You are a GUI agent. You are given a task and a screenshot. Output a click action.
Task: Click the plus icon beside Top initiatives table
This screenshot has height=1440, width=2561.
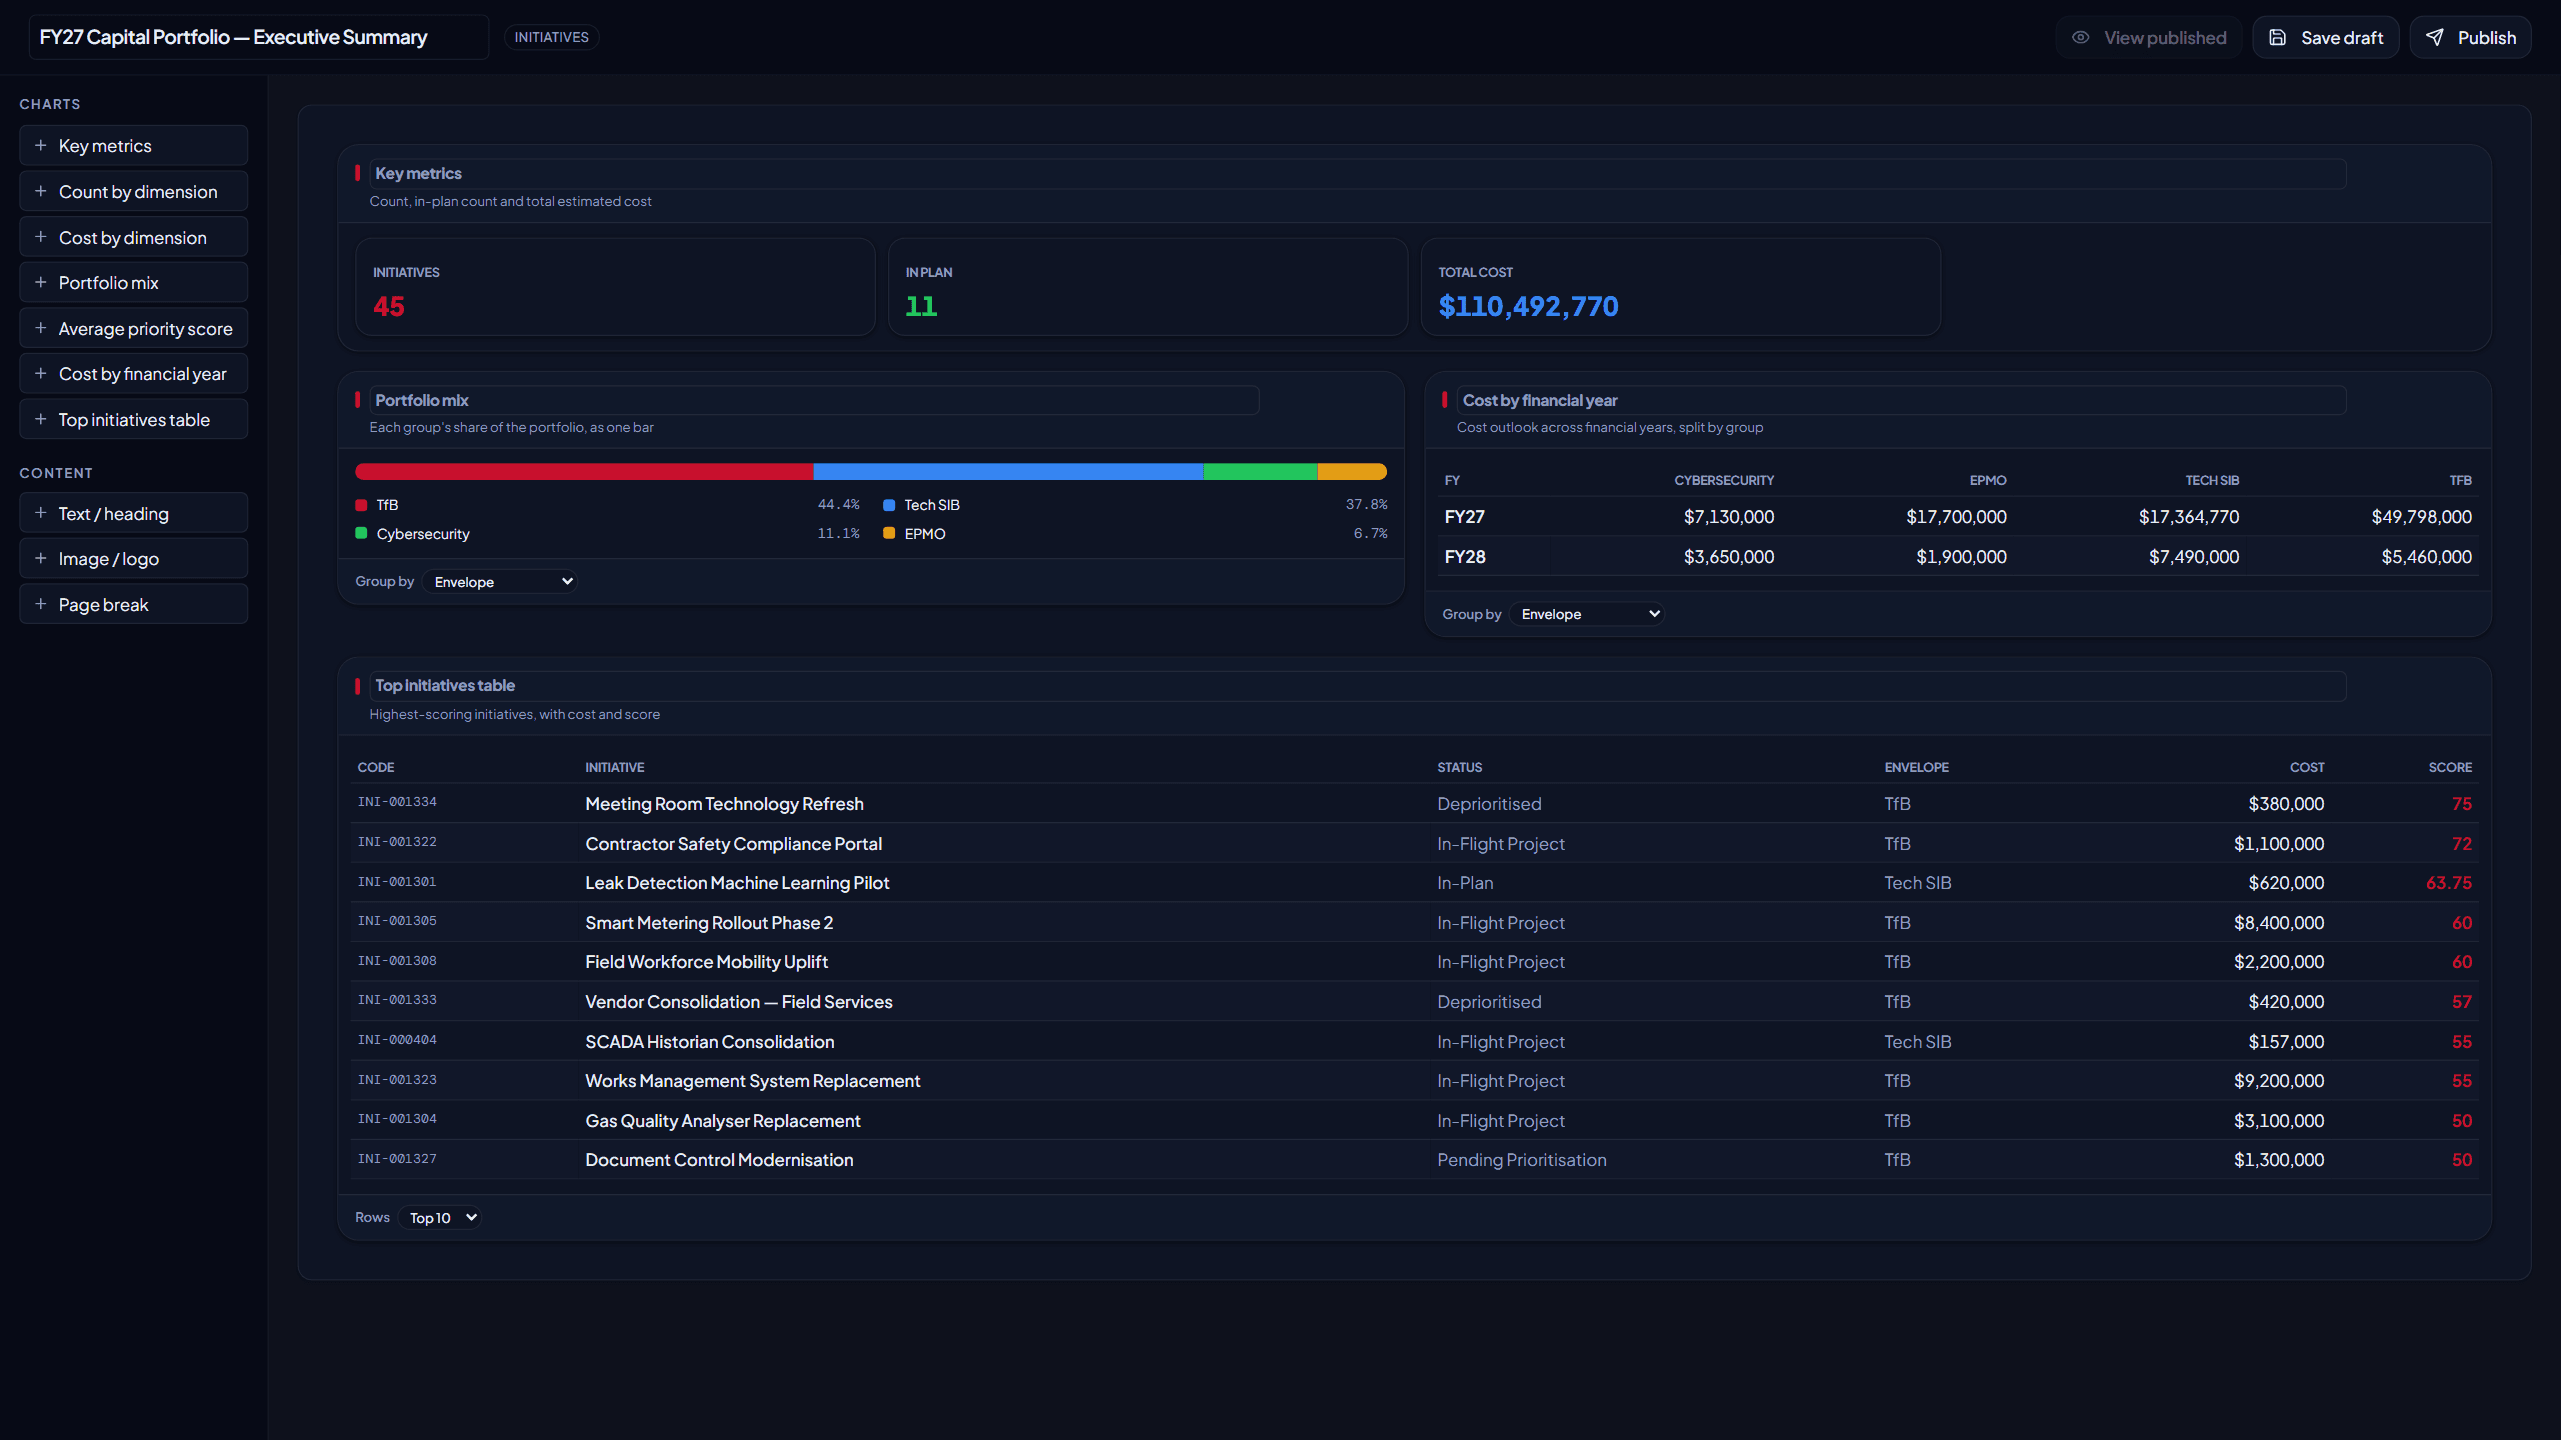click(41, 419)
